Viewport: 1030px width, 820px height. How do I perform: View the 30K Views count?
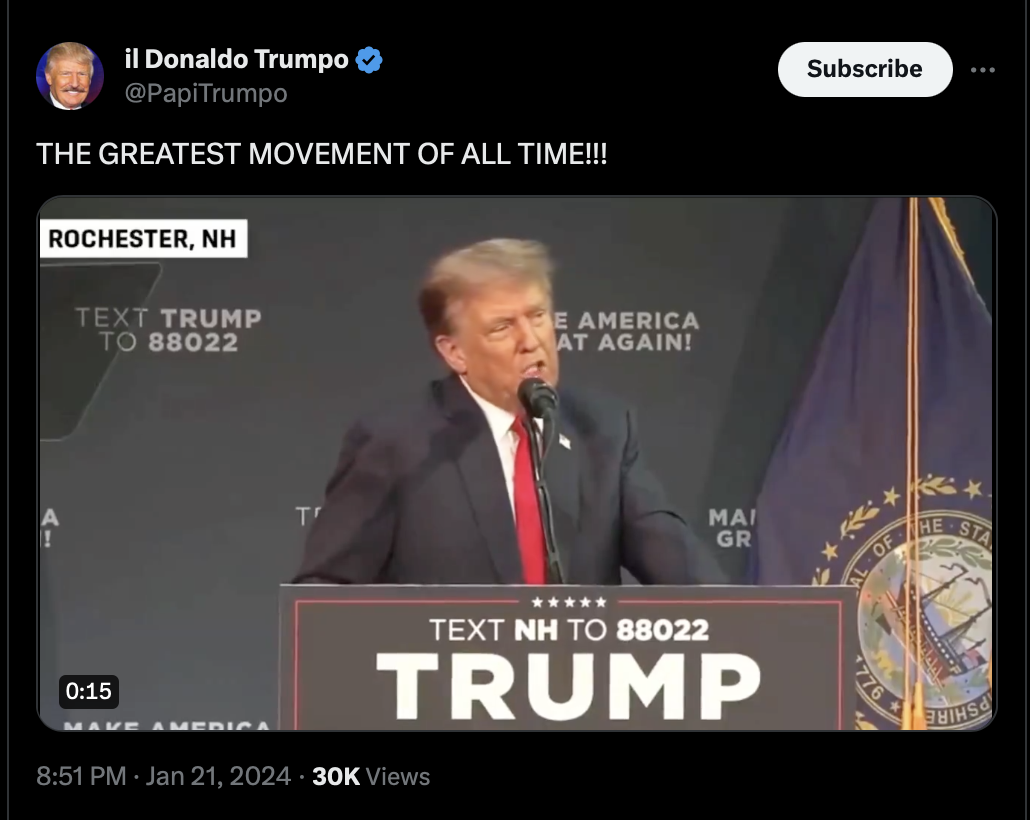pyautogui.click(x=371, y=776)
